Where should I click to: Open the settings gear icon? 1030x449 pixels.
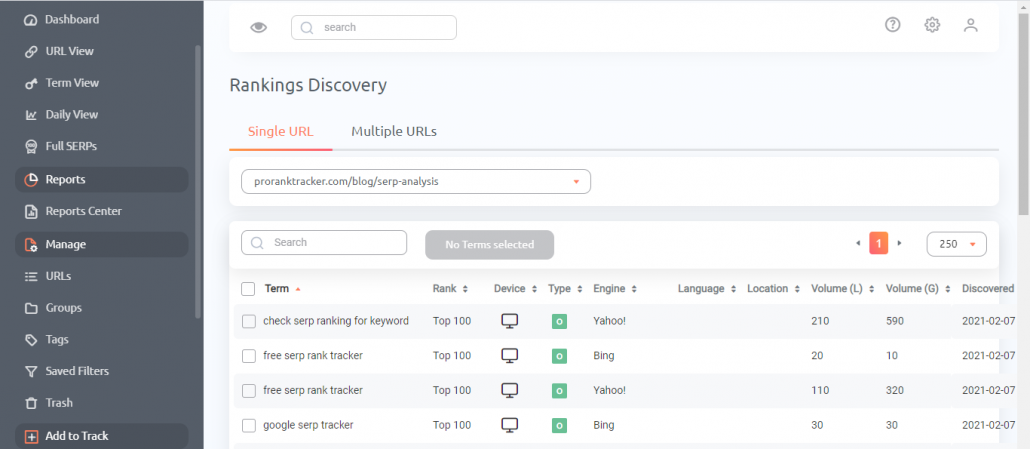coord(931,25)
